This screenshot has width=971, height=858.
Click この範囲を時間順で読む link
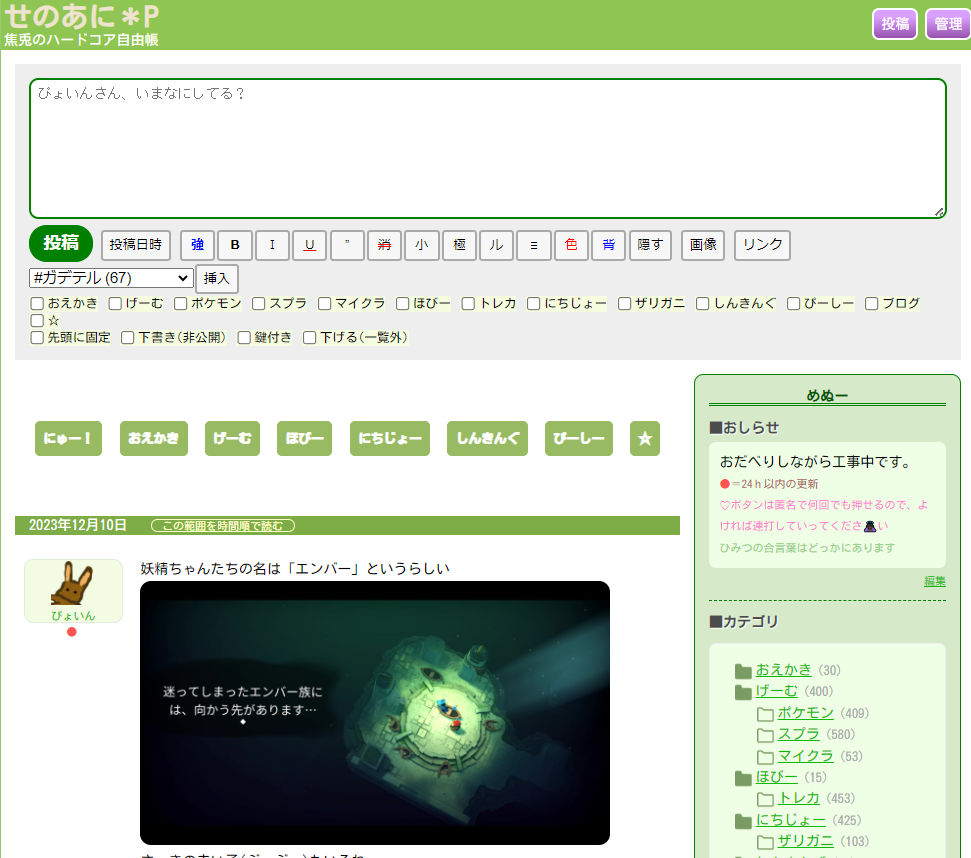coord(223,526)
